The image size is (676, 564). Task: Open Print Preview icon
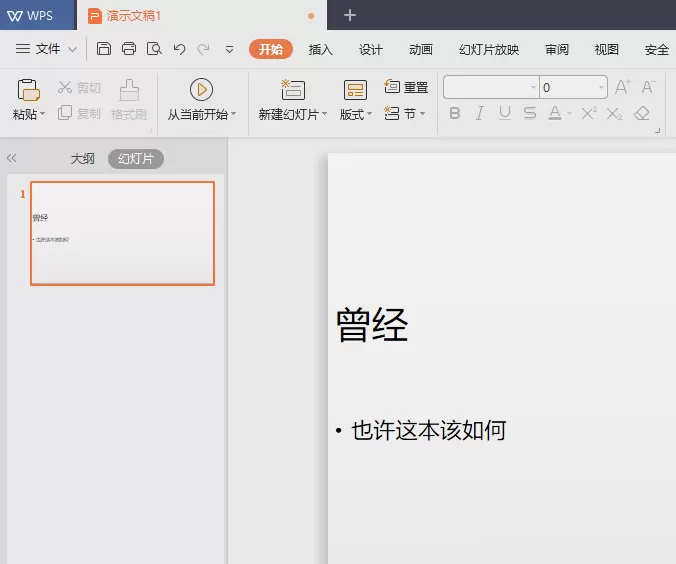(x=154, y=49)
